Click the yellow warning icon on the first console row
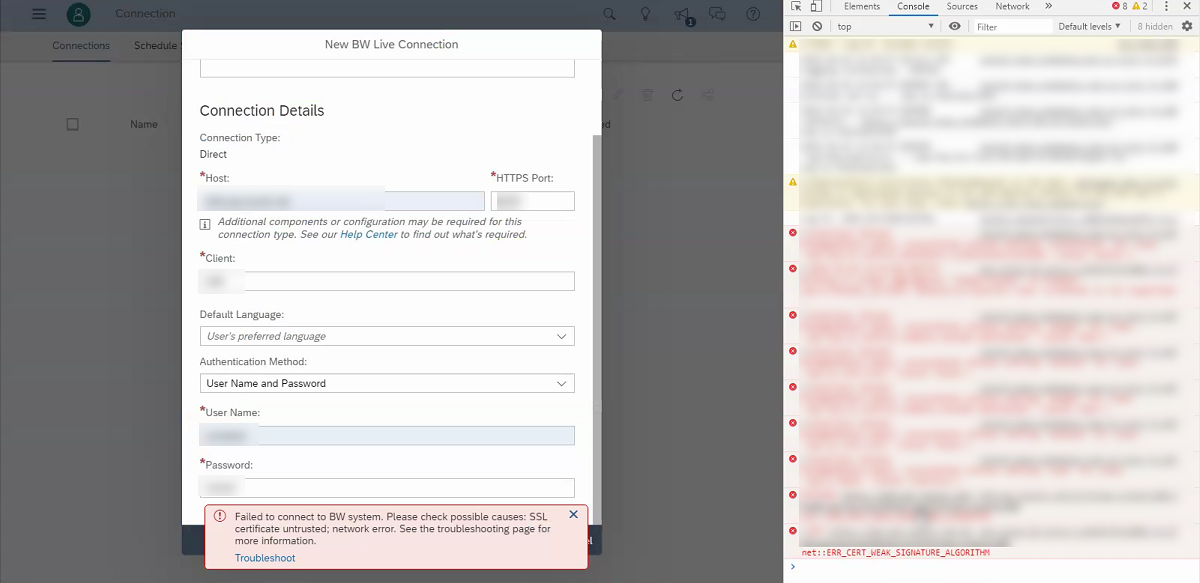The width and height of the screenshot is (1200, 583). coord(793,45)
